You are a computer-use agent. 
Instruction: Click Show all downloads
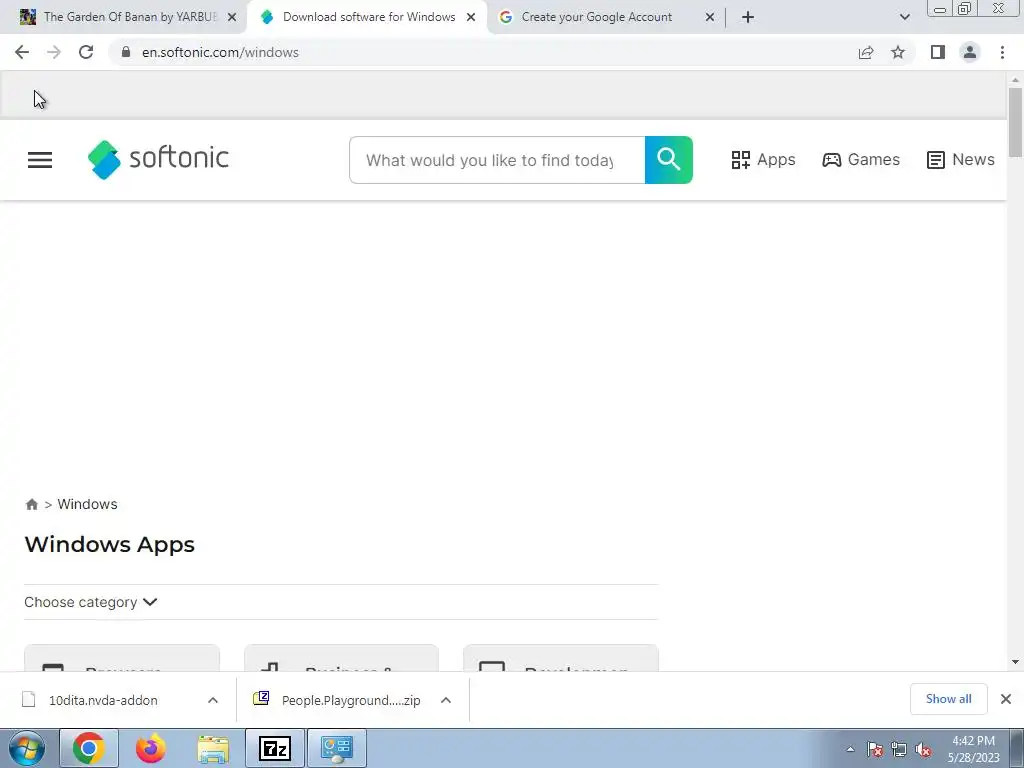[948, 699]
